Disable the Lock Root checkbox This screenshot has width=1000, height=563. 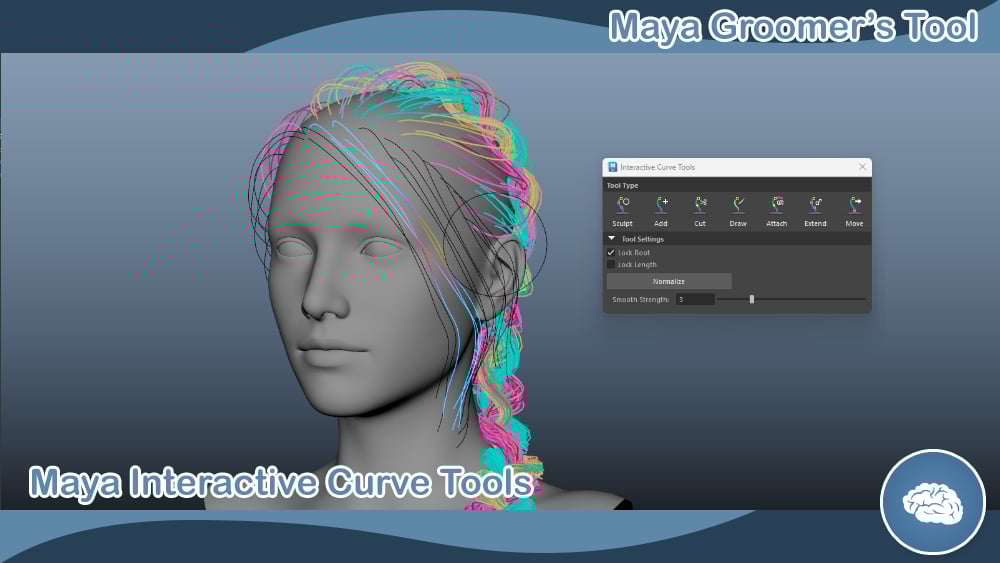click(x=611, y=252)
